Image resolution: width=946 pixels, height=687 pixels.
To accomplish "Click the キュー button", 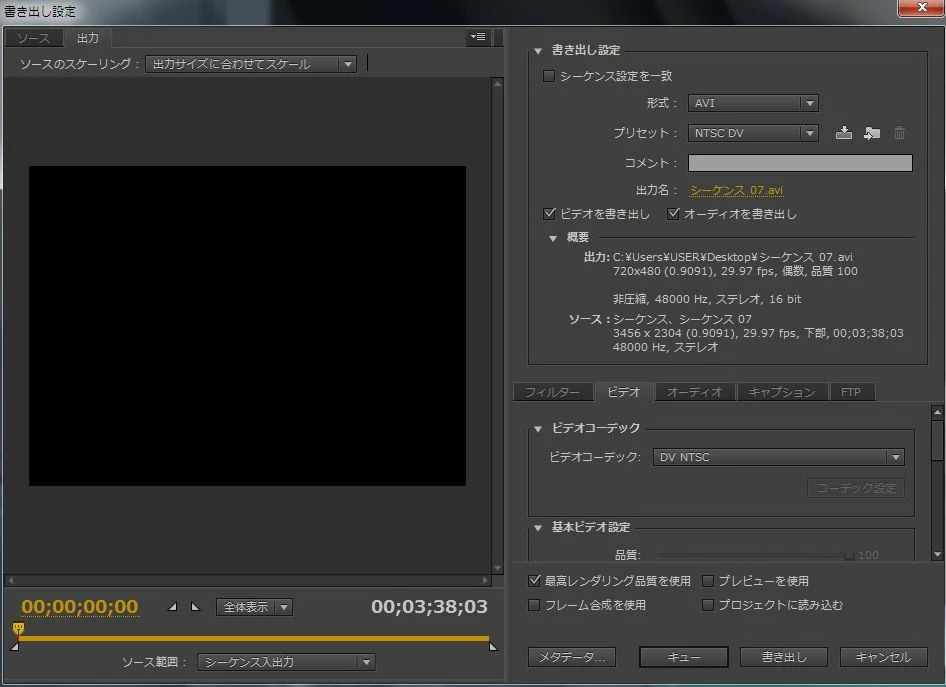I will coord(684,657).
